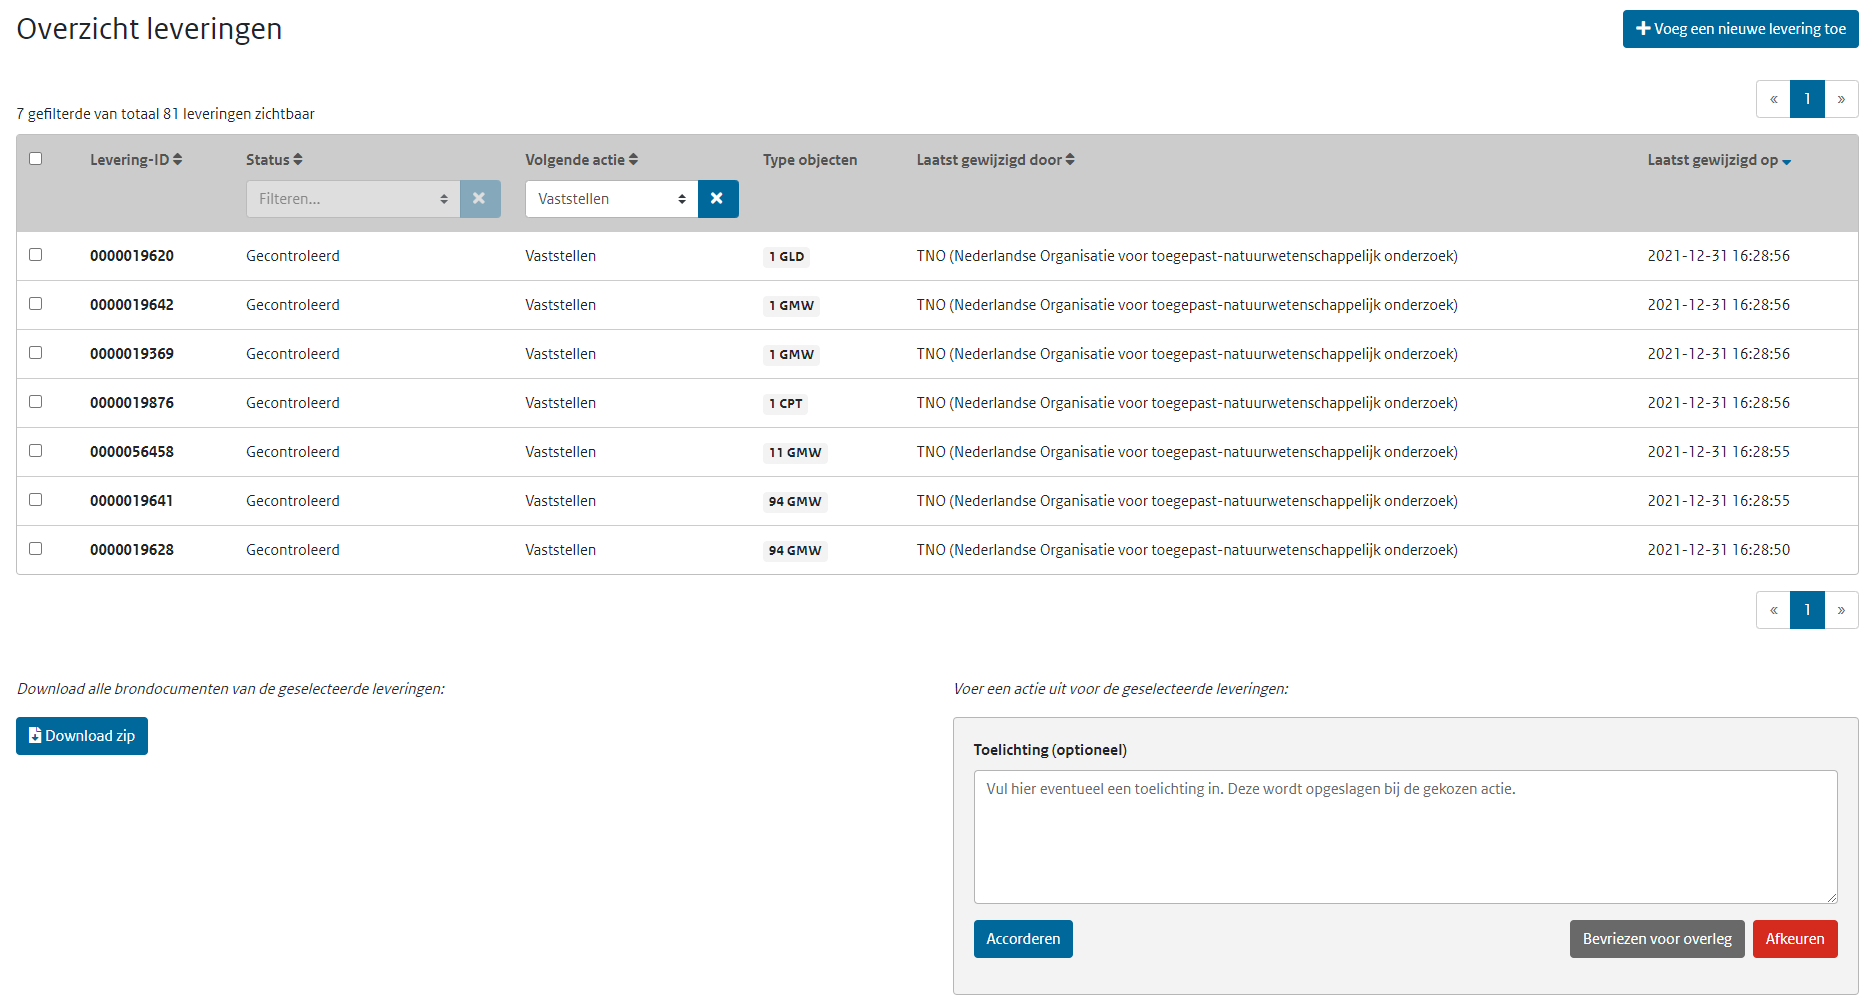Toggle the select-all checkbox in header
Image resolution: width=1876 pixels, height=1008 pixels.
click(x=36, y=159)
